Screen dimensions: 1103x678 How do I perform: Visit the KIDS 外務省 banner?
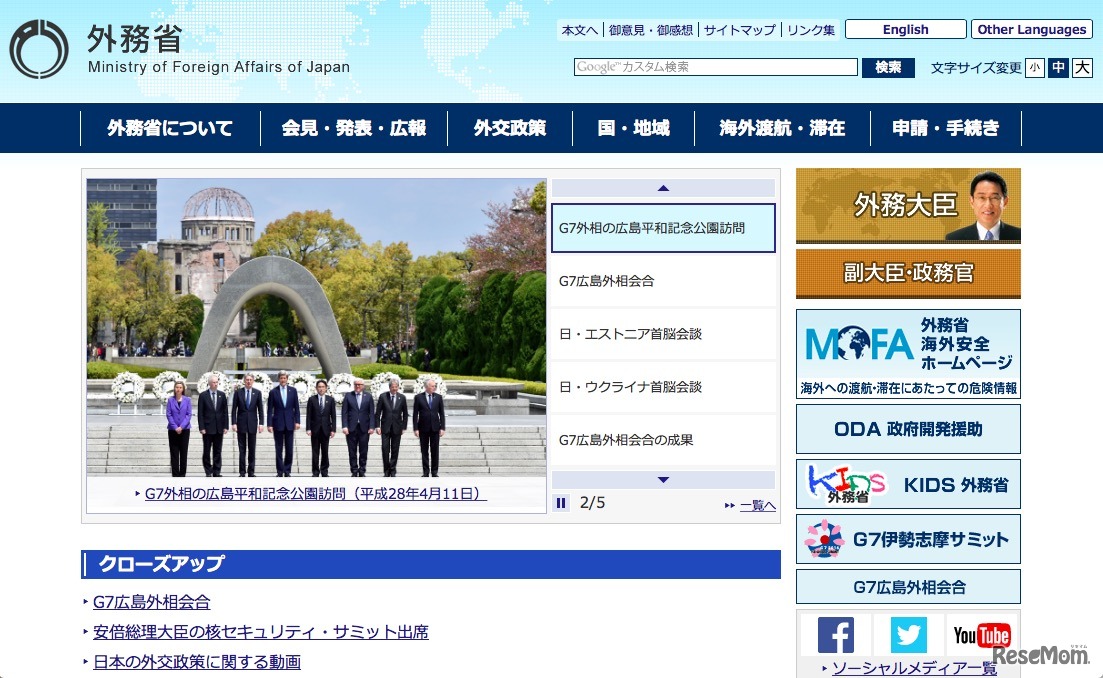[906, 483]
